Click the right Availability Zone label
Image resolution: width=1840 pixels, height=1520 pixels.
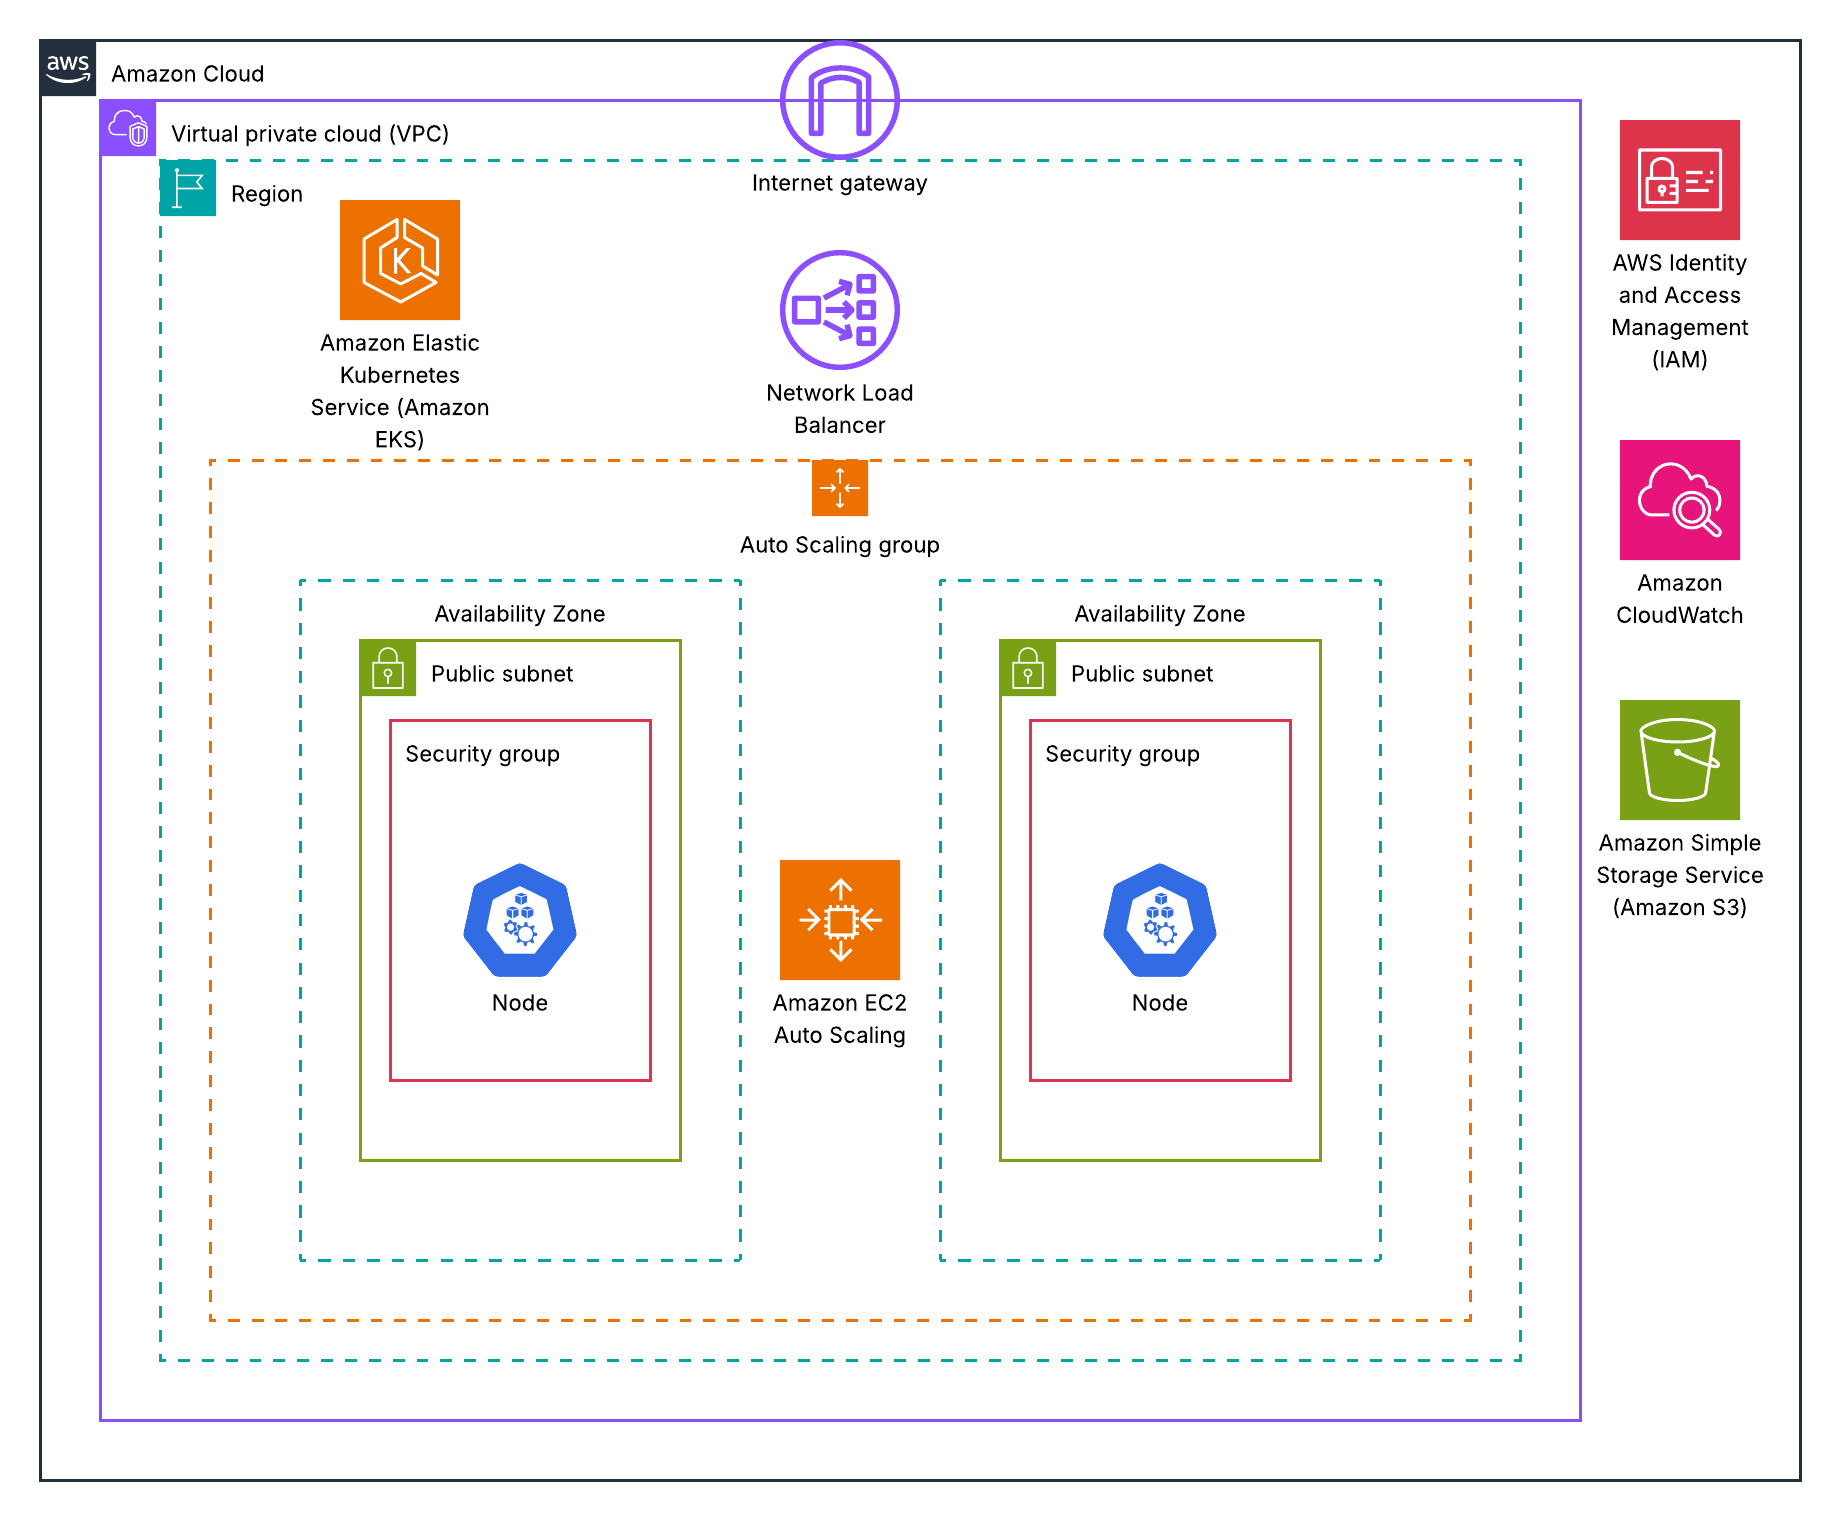(1160, 614)
